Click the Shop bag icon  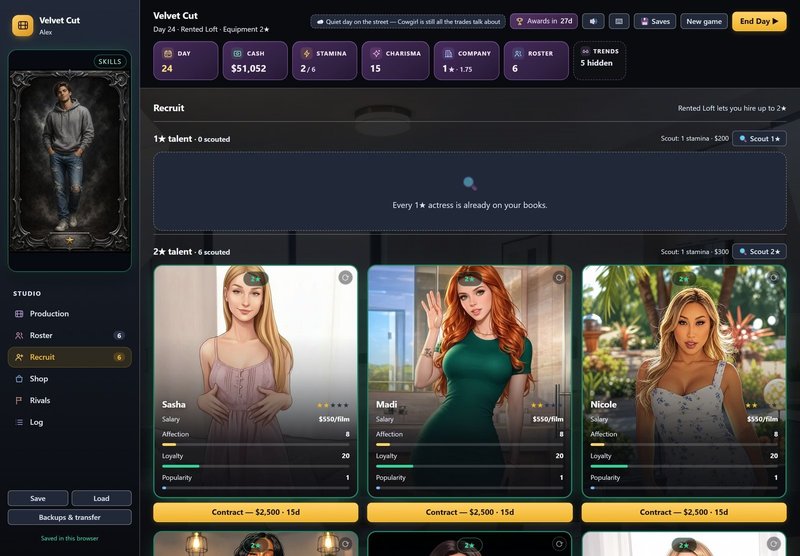(19, 378)
